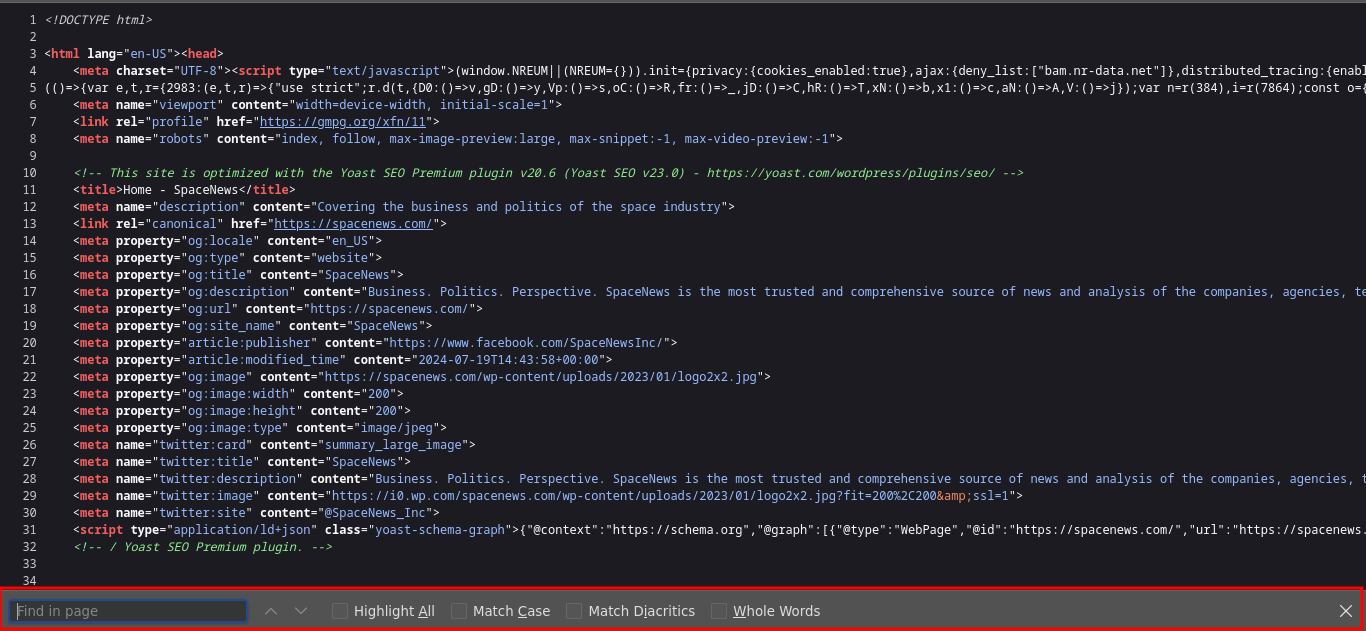Viewport: 1366px width, 631px height.
Task: Focus the Find in page field
Action: tap(128, 611)
